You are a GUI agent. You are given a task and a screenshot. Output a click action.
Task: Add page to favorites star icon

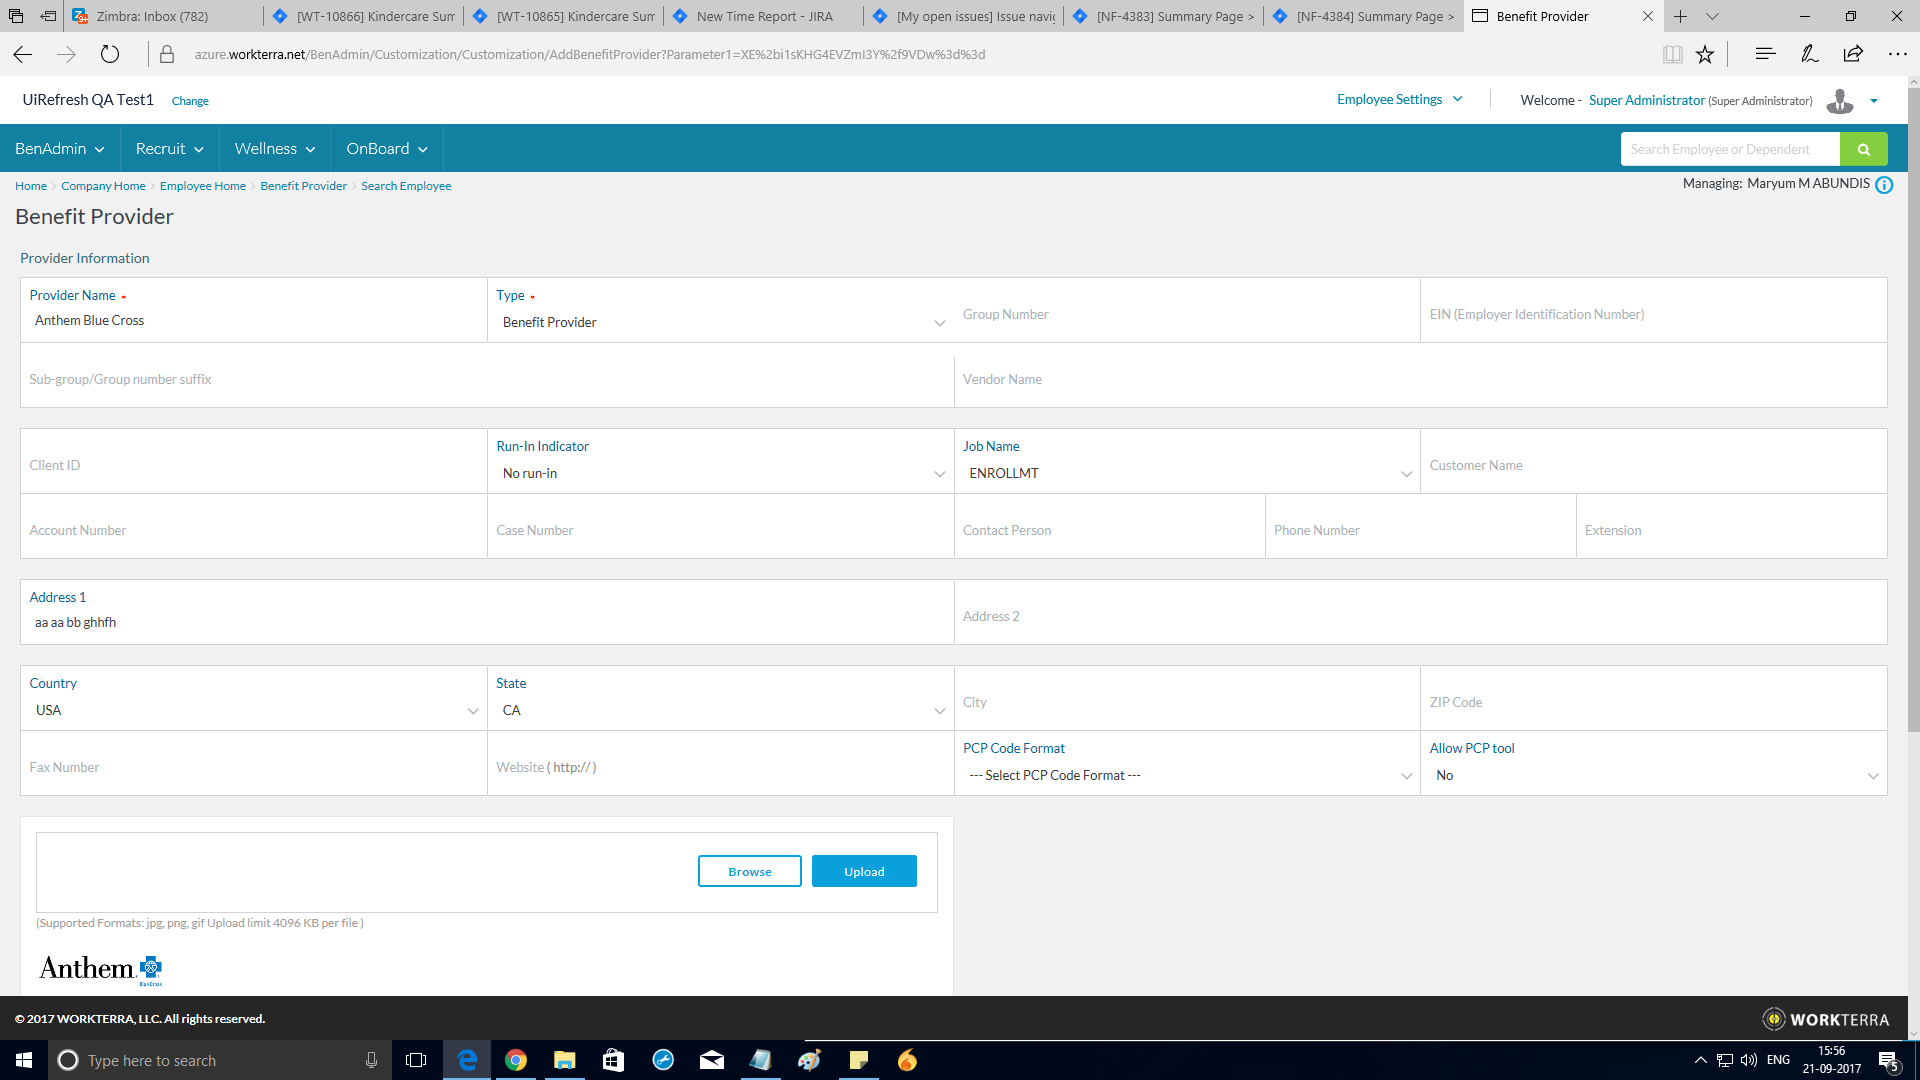point(1705,55)
